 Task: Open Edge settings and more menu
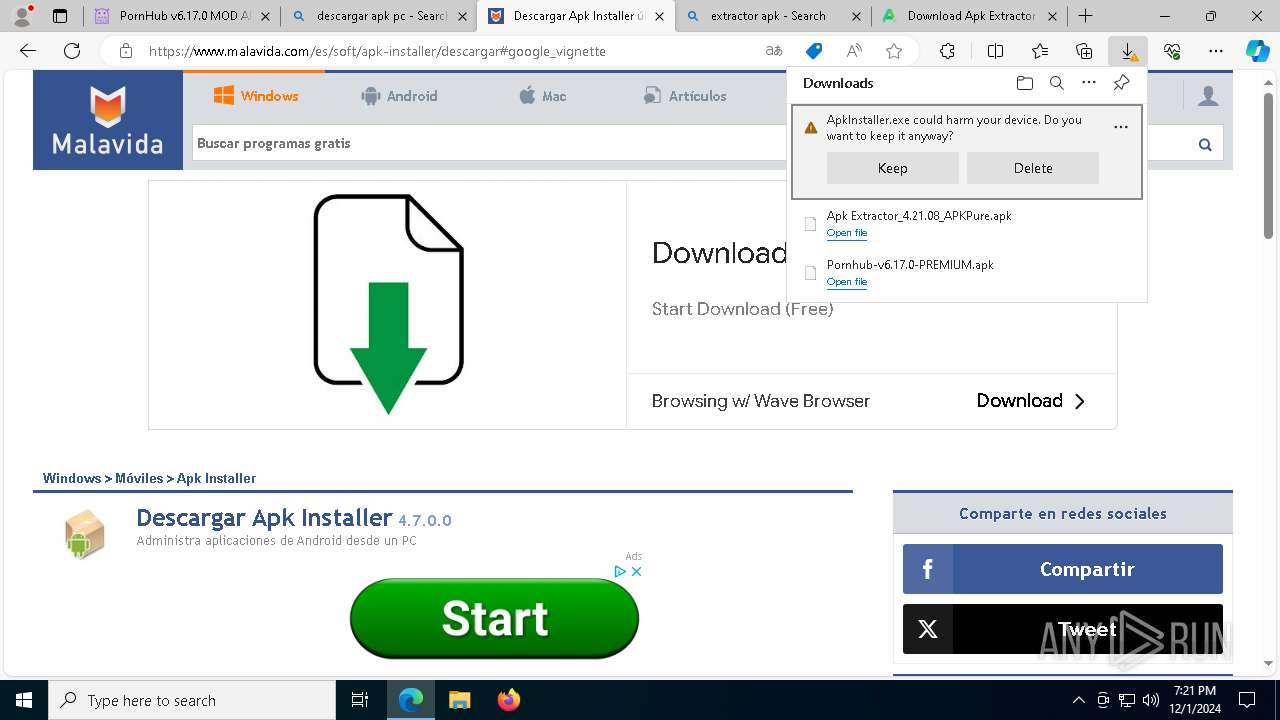tap(1216, 51)
